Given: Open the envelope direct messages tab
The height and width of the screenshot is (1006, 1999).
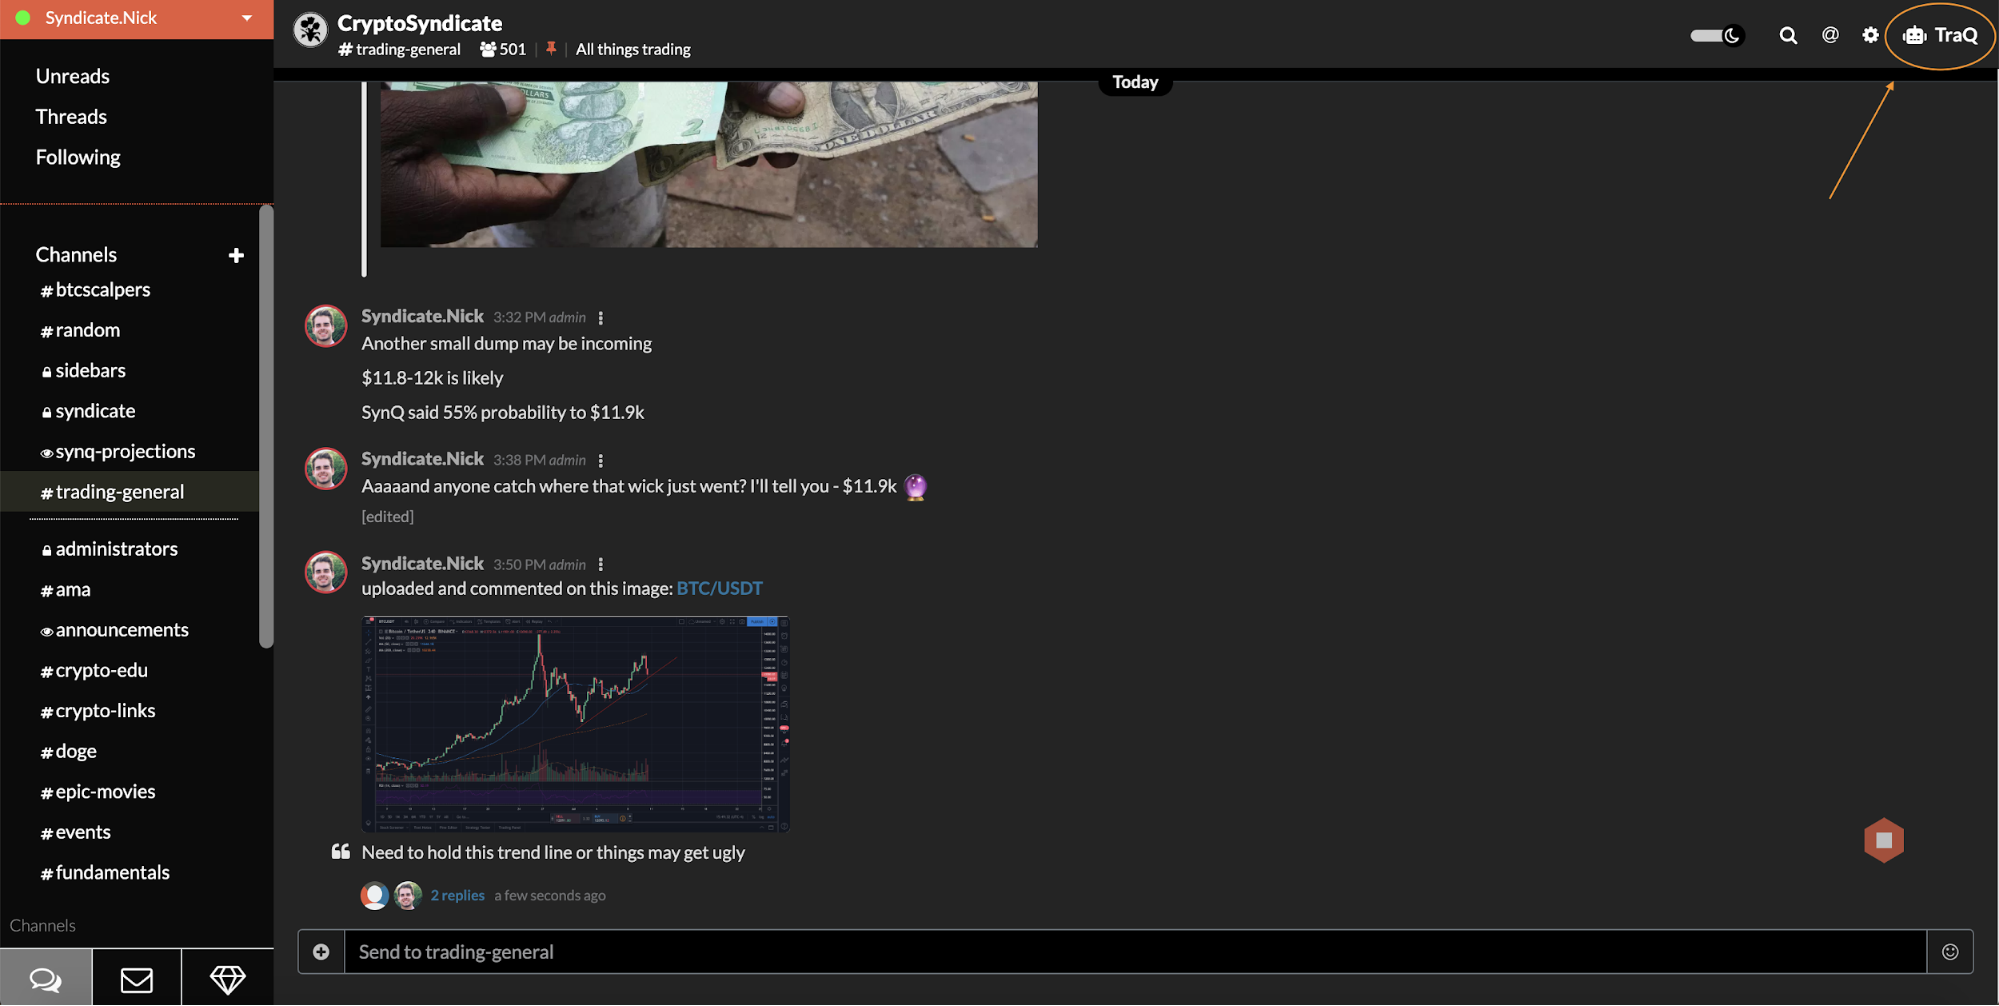Looking at the screenshot, I should pos(137,978).
